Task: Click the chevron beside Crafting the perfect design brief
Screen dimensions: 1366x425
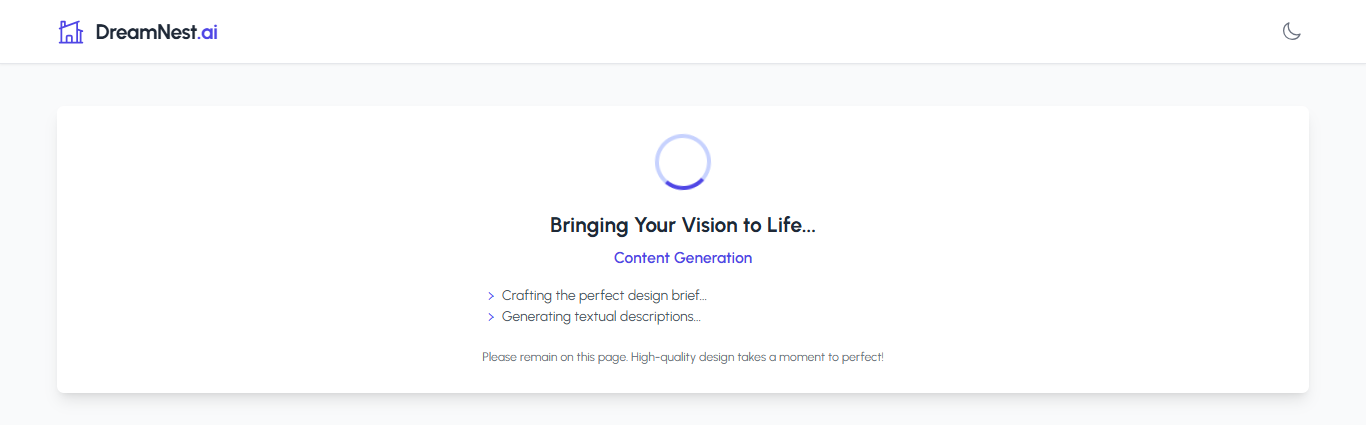Action: click(491, 296)
